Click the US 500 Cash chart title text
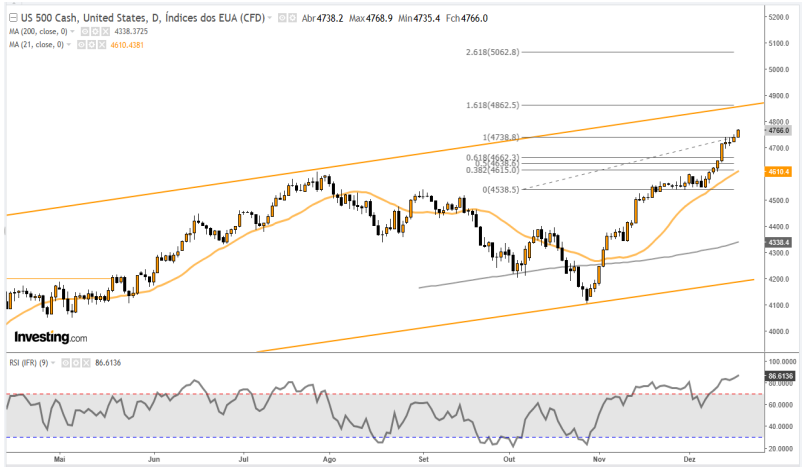 pyautogui.click(x=142, y=18)
